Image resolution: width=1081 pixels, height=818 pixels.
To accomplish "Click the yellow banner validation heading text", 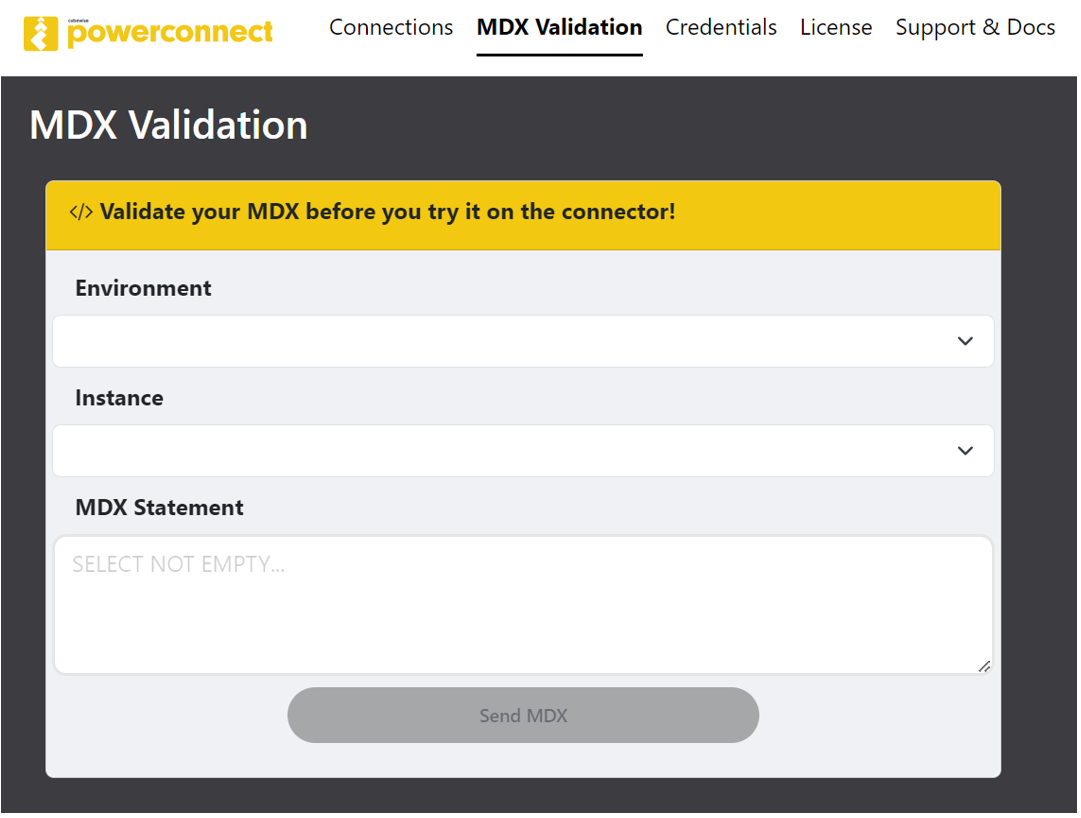I will point(387,212).
